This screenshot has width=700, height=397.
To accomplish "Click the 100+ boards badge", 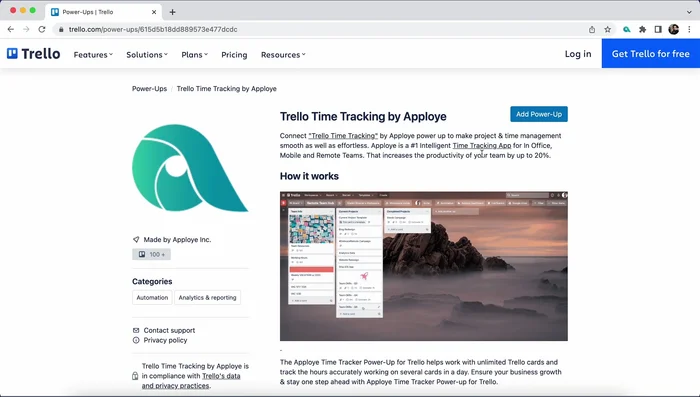I will 151,254.
